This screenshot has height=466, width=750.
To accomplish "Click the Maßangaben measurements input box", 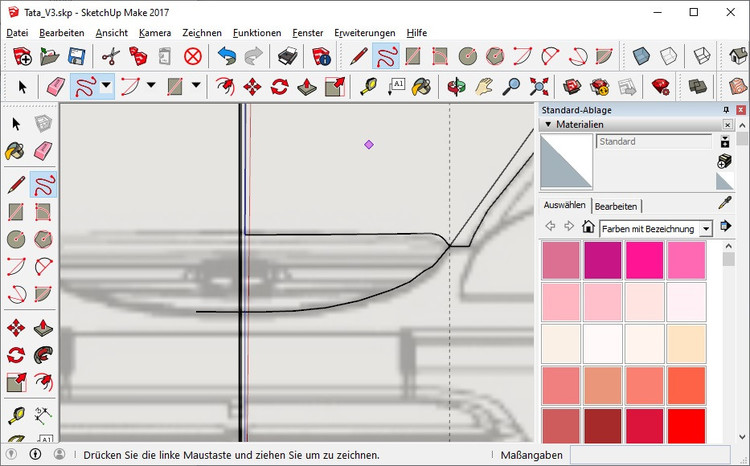I will pyautogui.click(x=650, y=455).
